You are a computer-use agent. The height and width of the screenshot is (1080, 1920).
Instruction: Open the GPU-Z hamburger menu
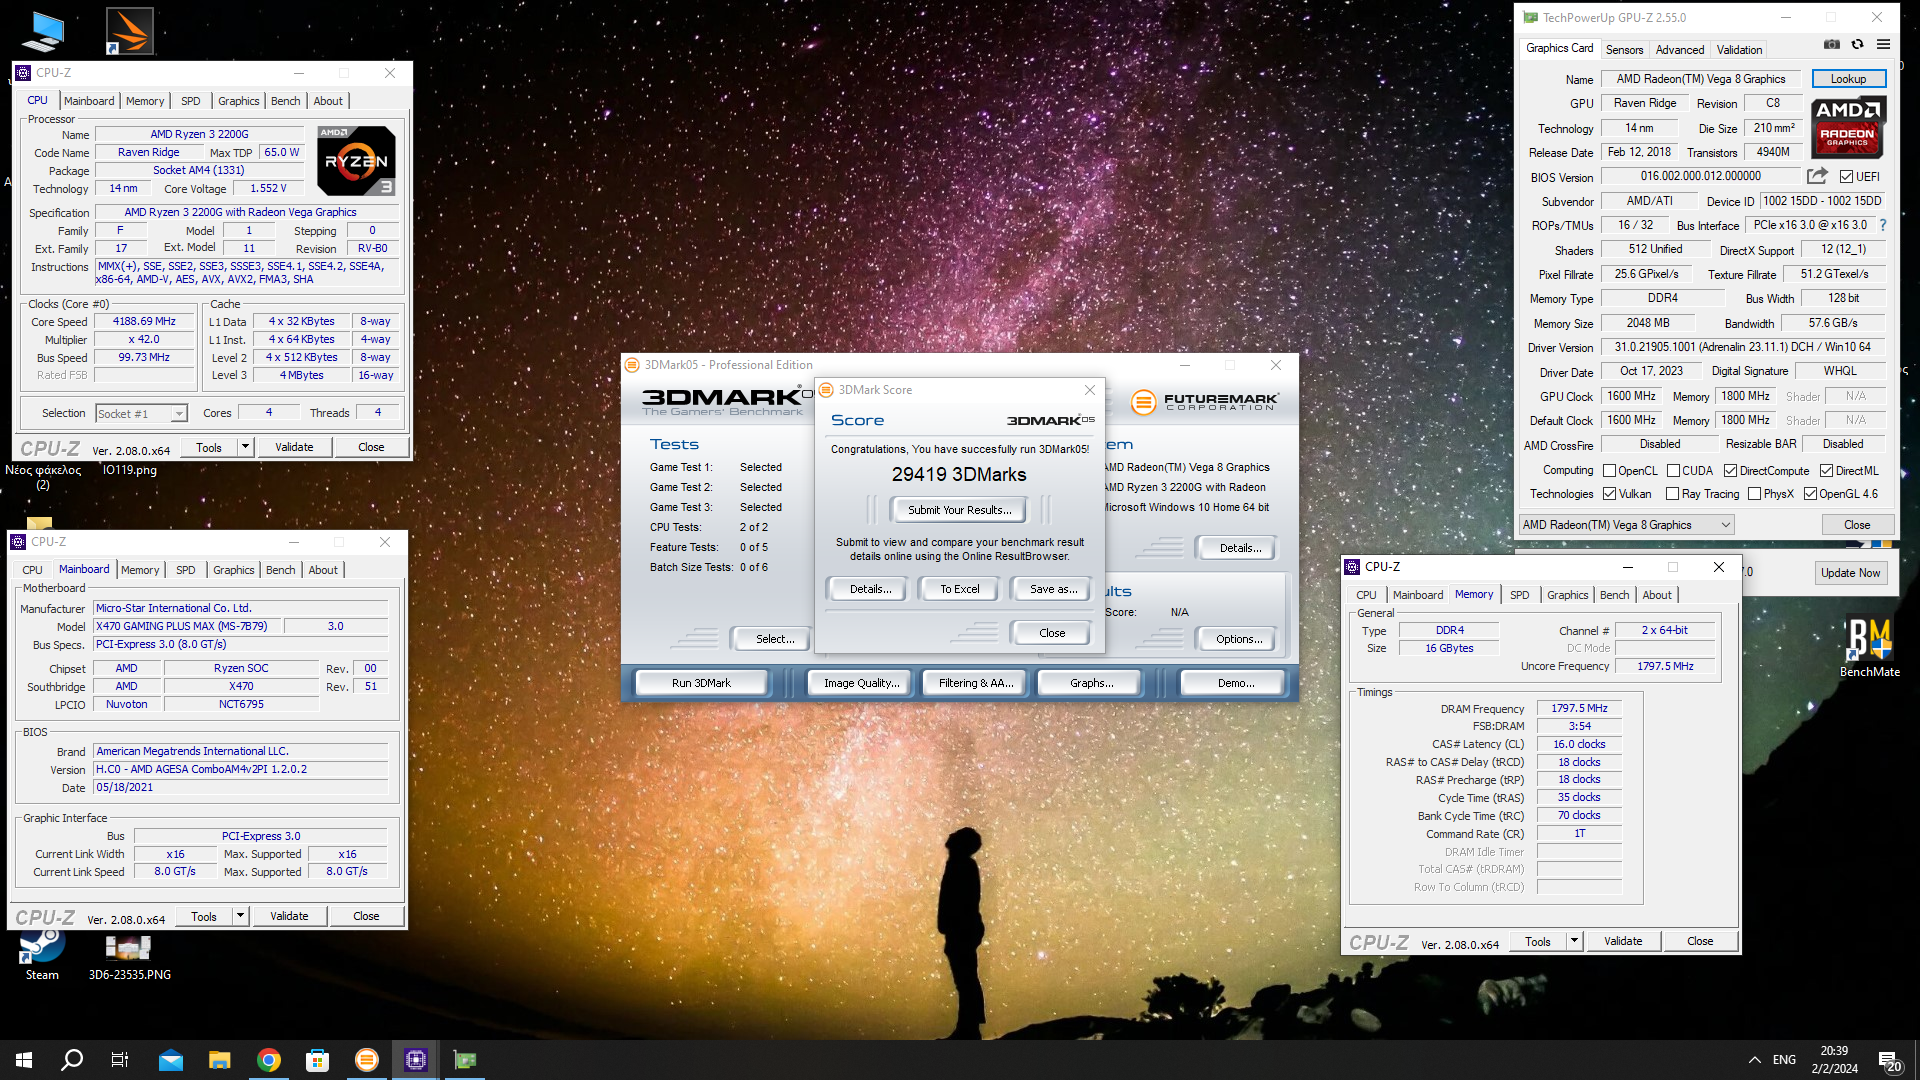point(1883,45)
